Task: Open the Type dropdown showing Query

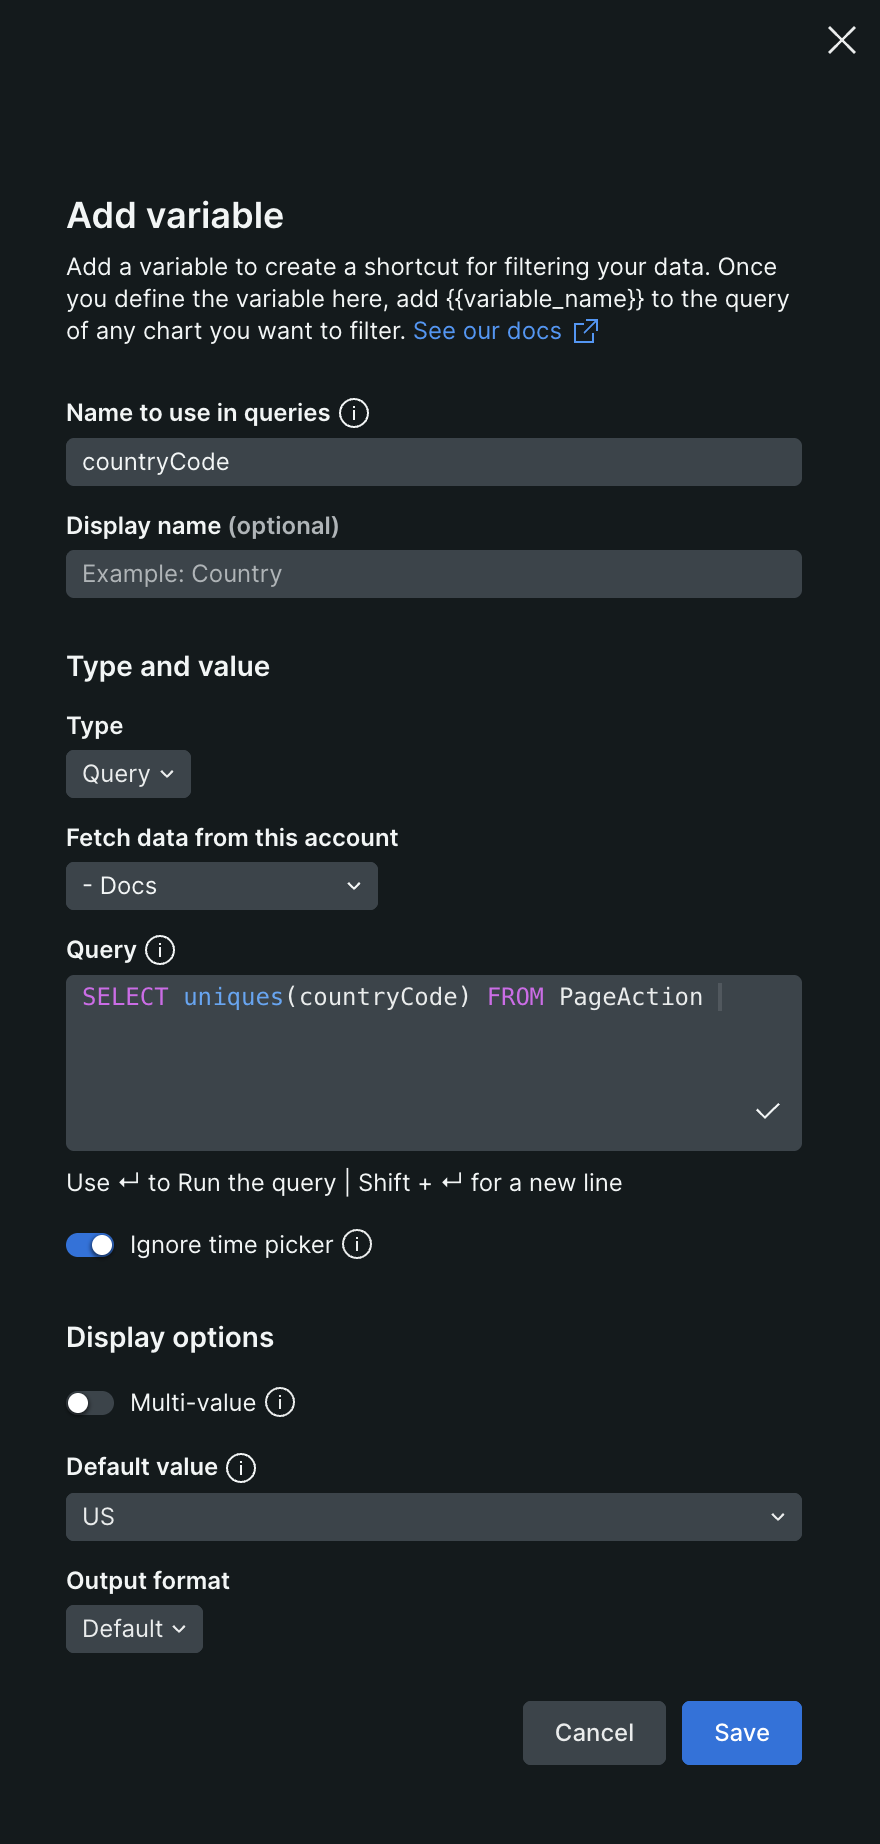Action: [128, 774]
